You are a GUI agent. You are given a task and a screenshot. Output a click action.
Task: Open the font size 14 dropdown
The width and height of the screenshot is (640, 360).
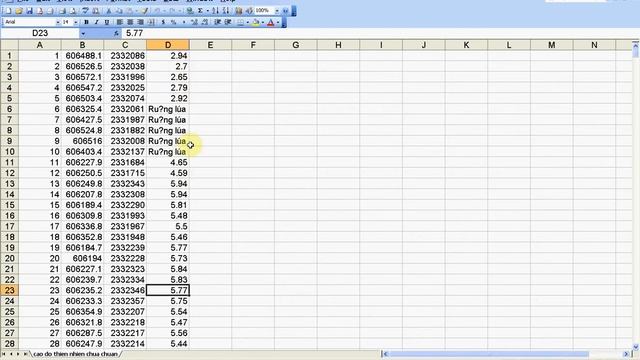76,22
